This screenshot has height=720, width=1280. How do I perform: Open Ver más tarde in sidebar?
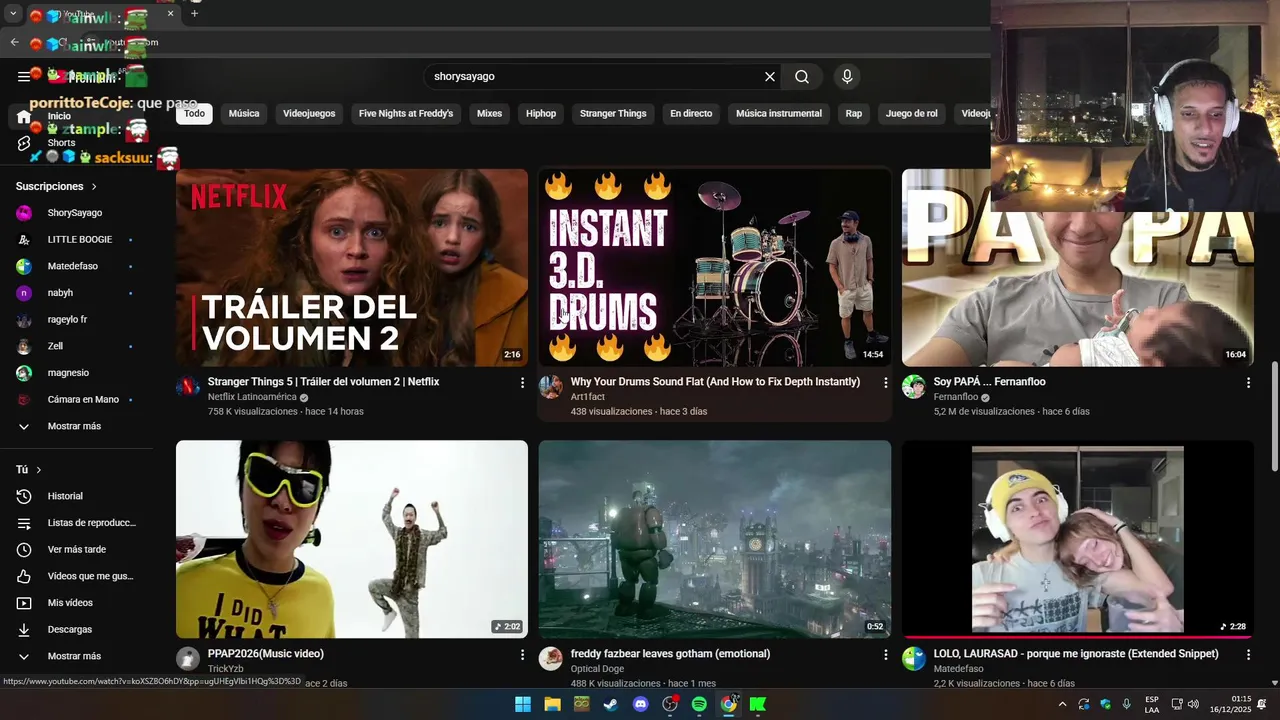[x=77, y=549]
